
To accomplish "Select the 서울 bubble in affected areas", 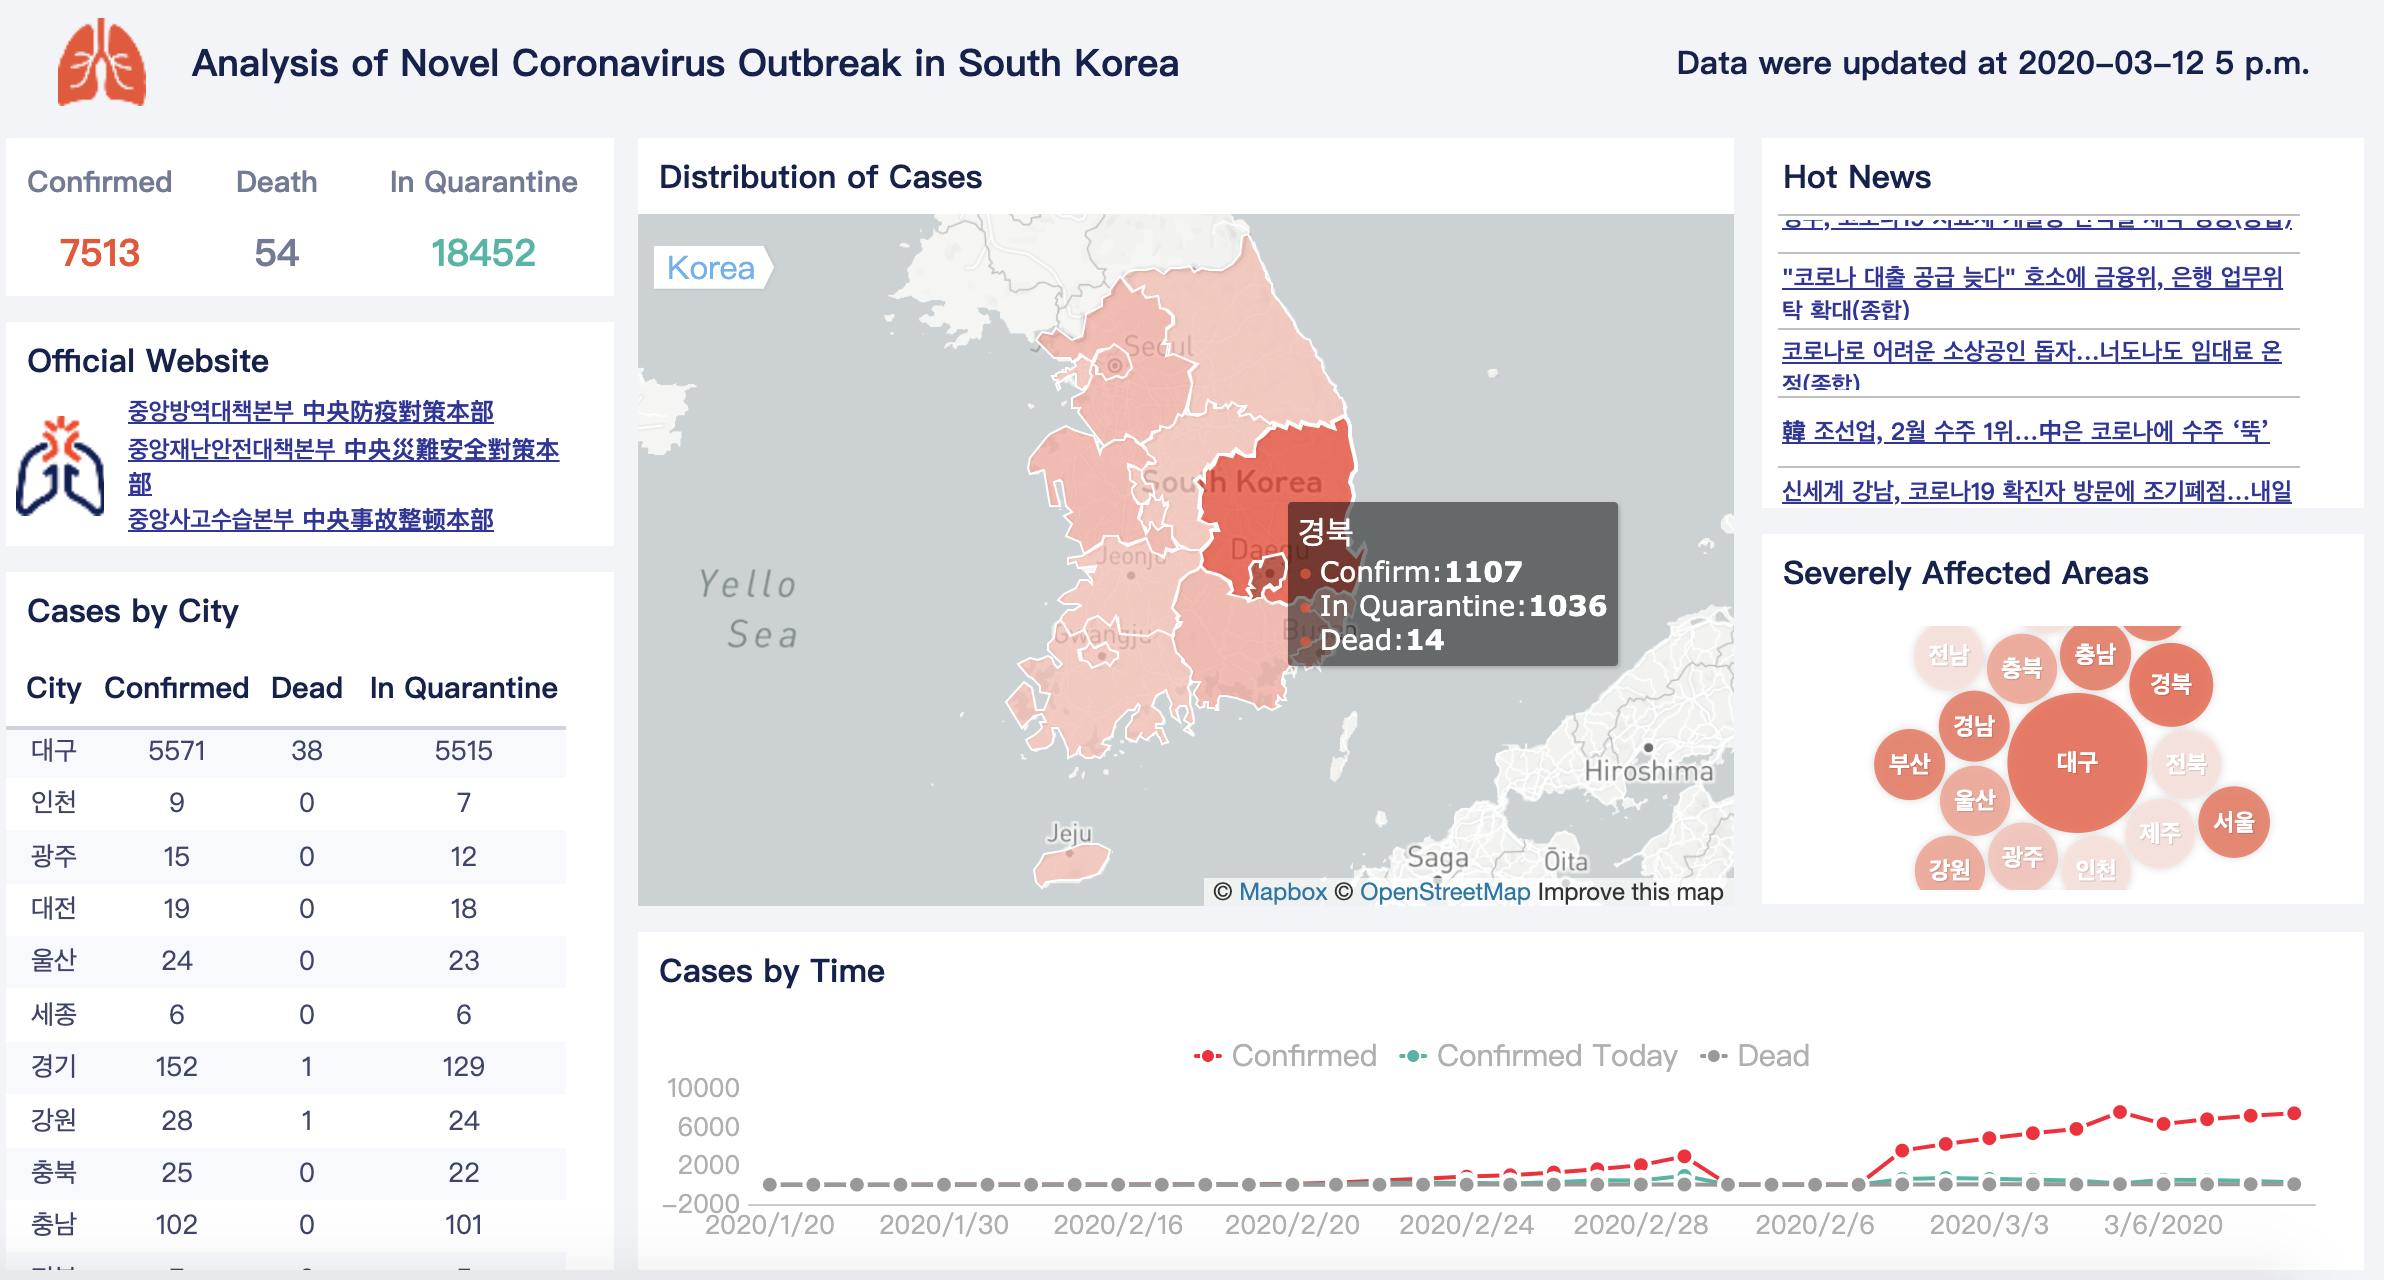I will pos(2234,822).
